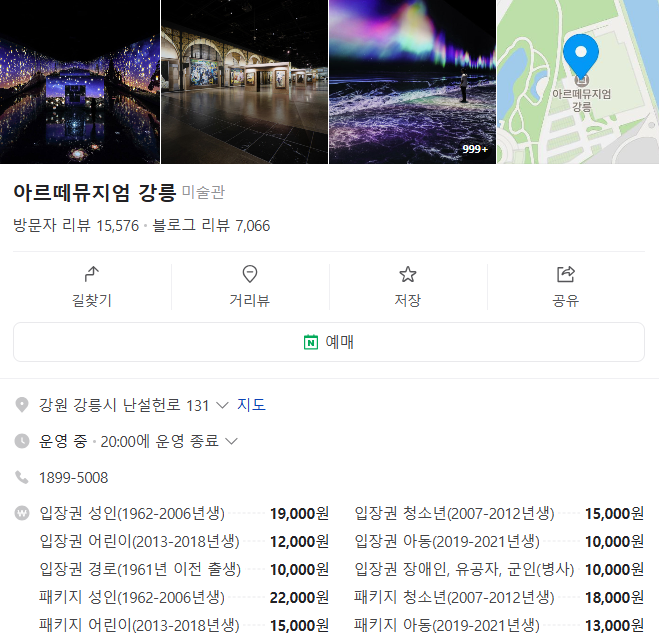659x643 pixels.
Task: Click the 길찾기 directions arrow icon
Action: click(x=92, y=274)
